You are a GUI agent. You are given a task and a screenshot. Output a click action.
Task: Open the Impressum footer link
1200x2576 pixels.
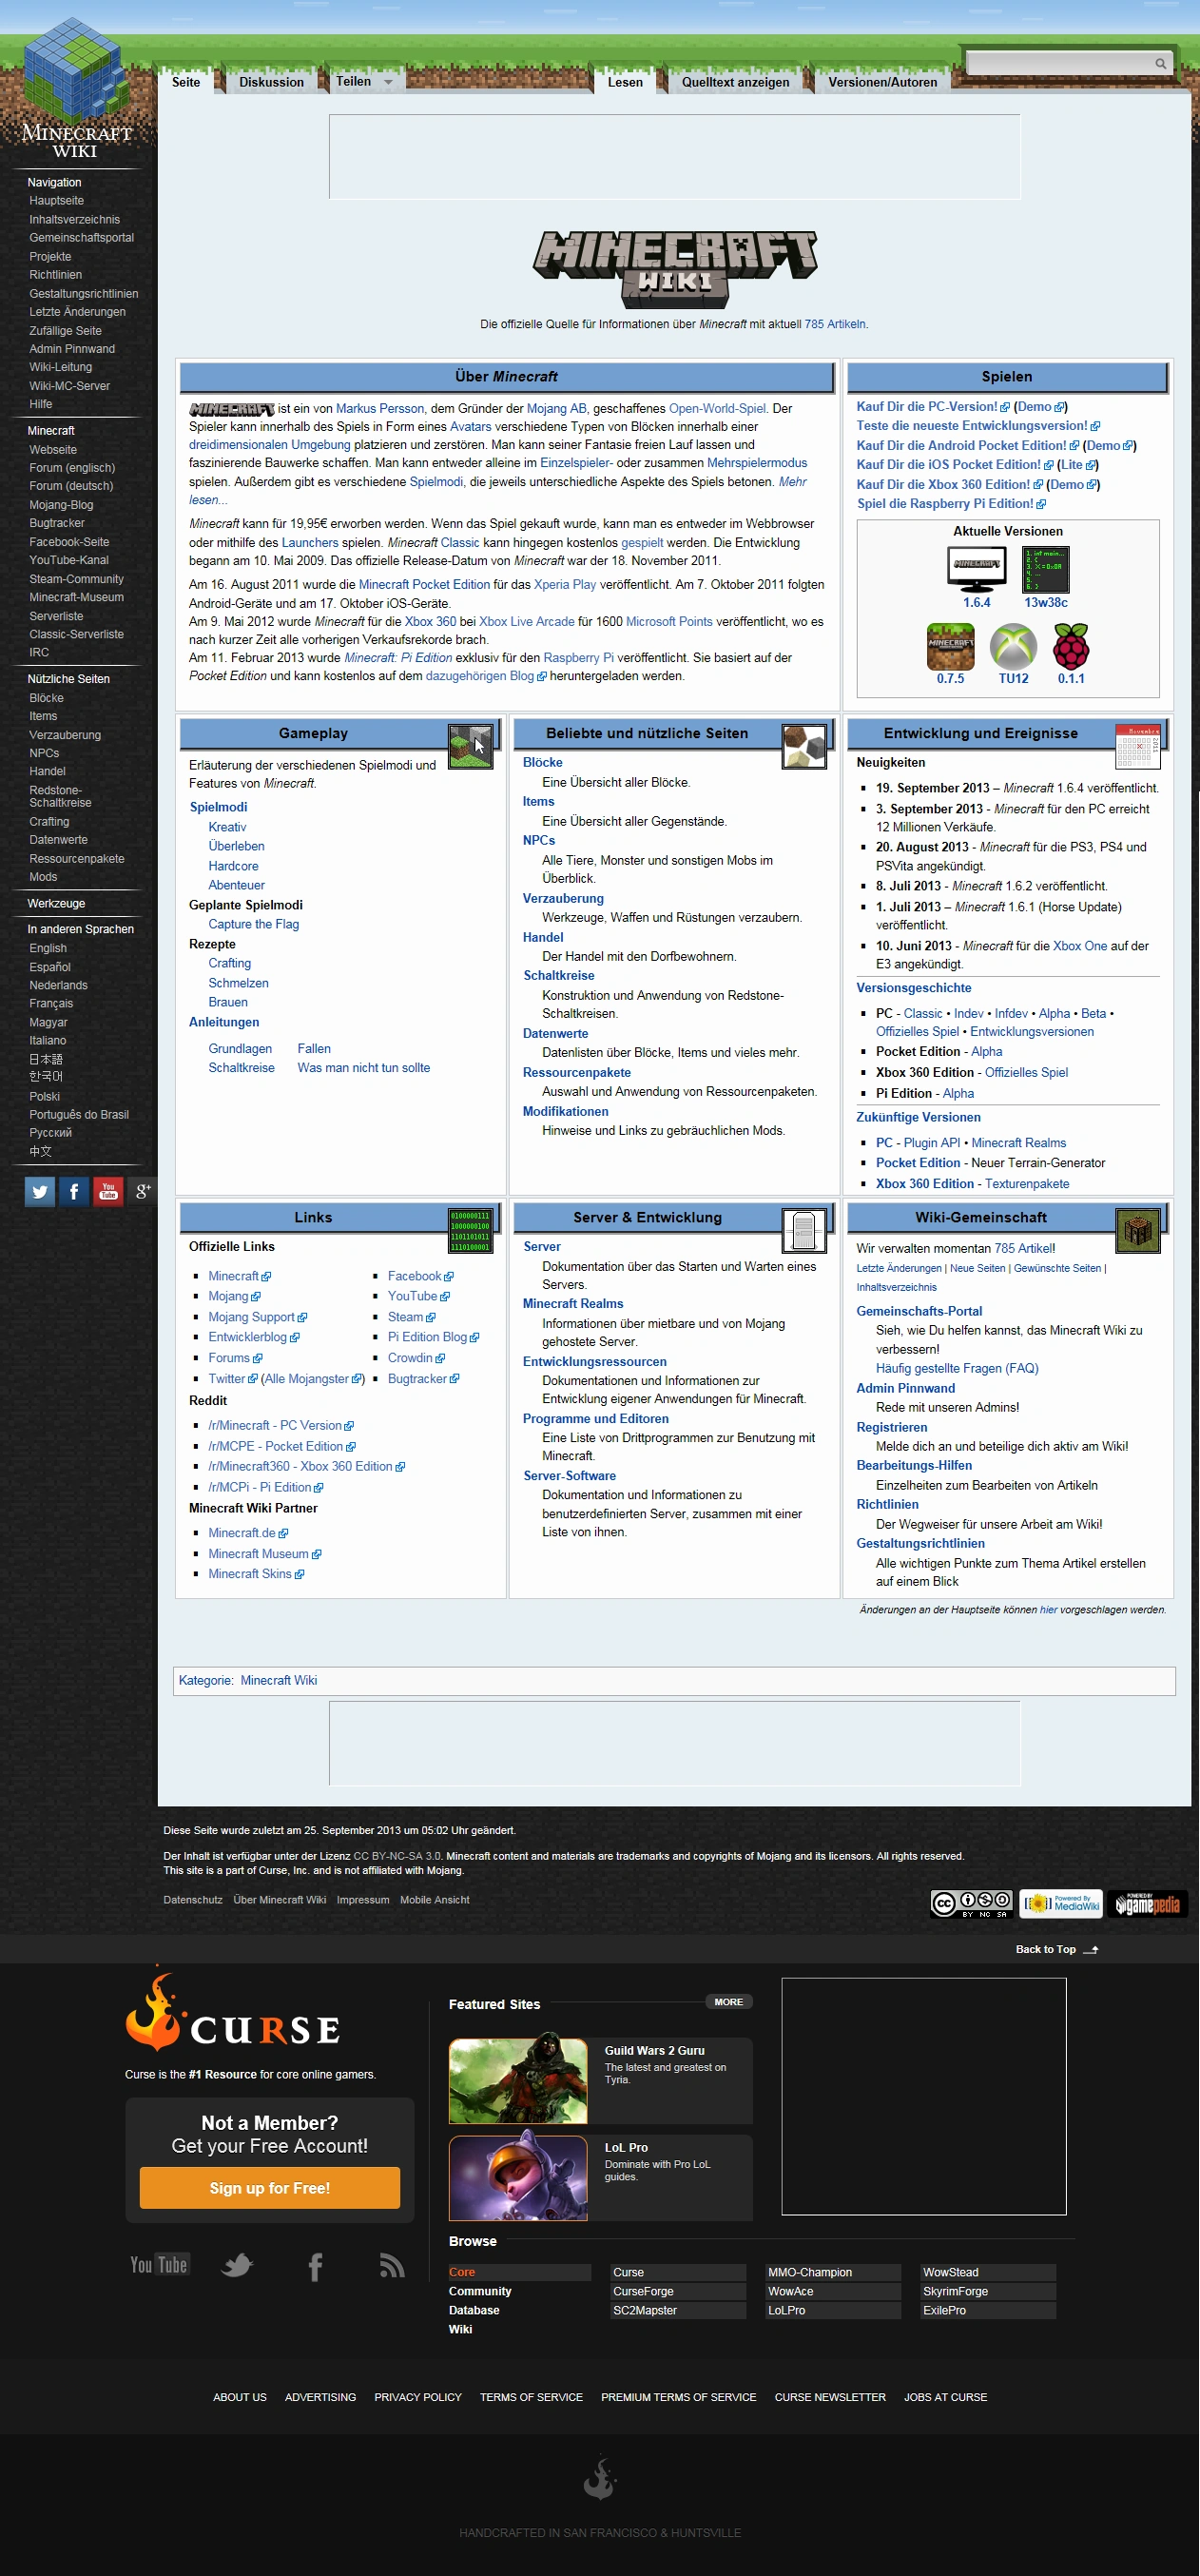363,1900
